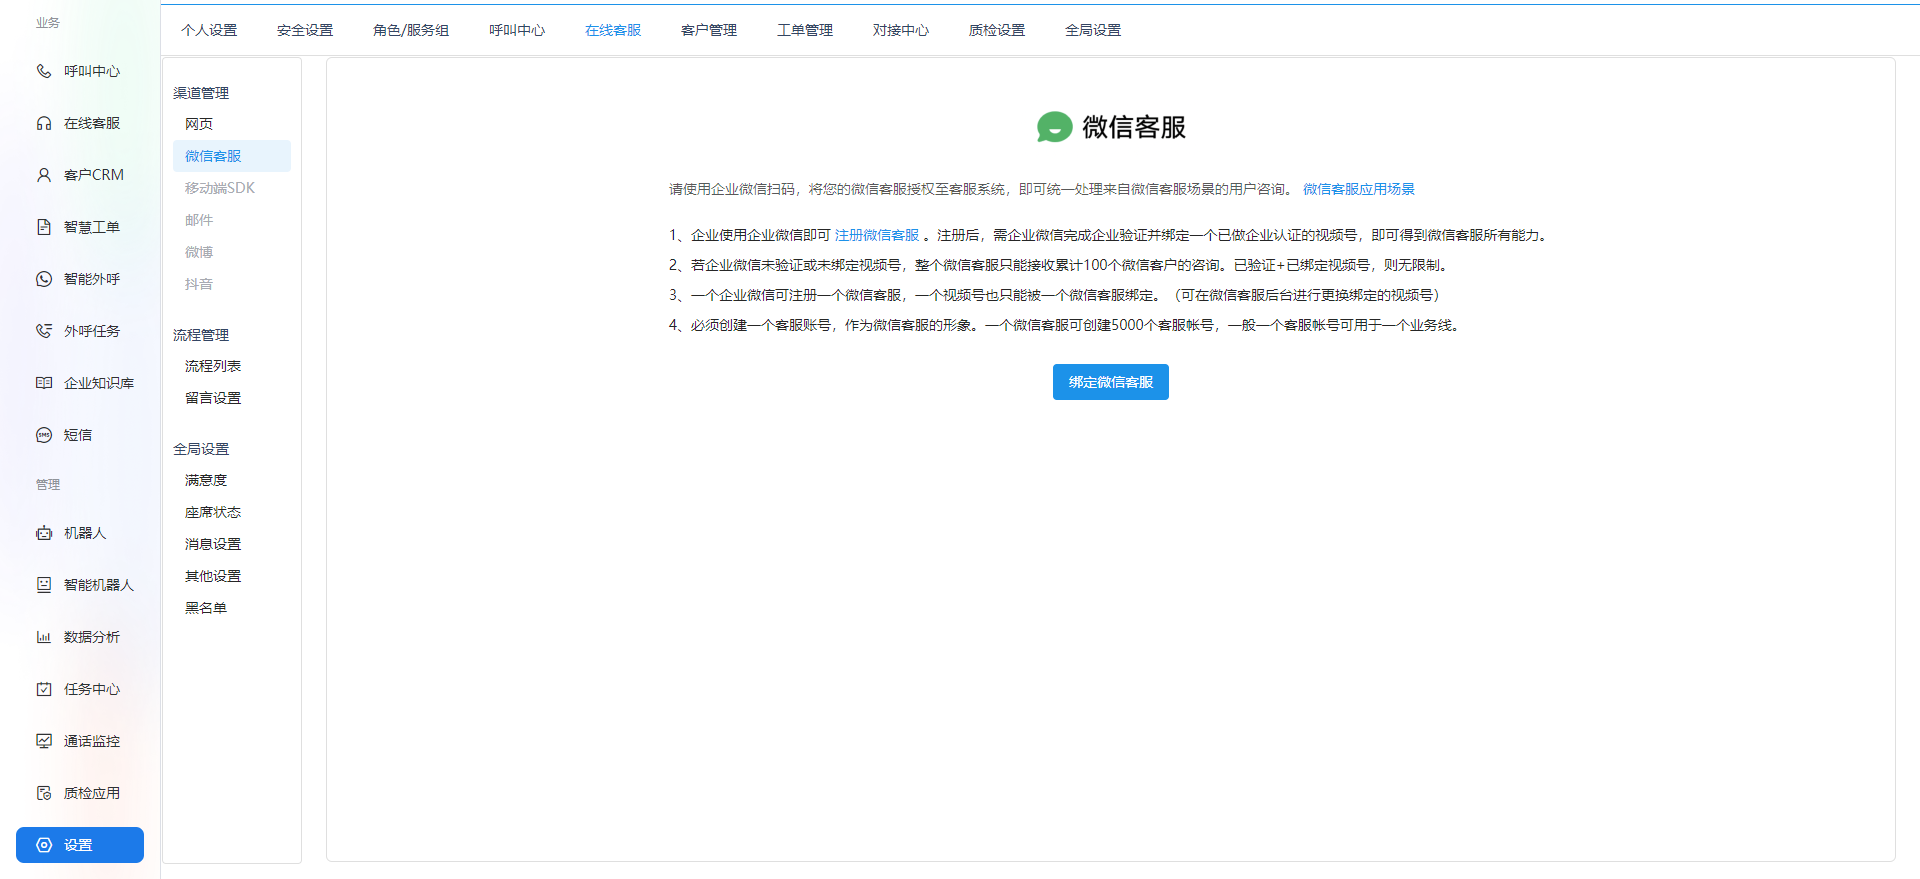Click the 智慧工单 document icon
Viewport: 1920px width, 879px height.
pyautogui.click(x=44, y=227)
